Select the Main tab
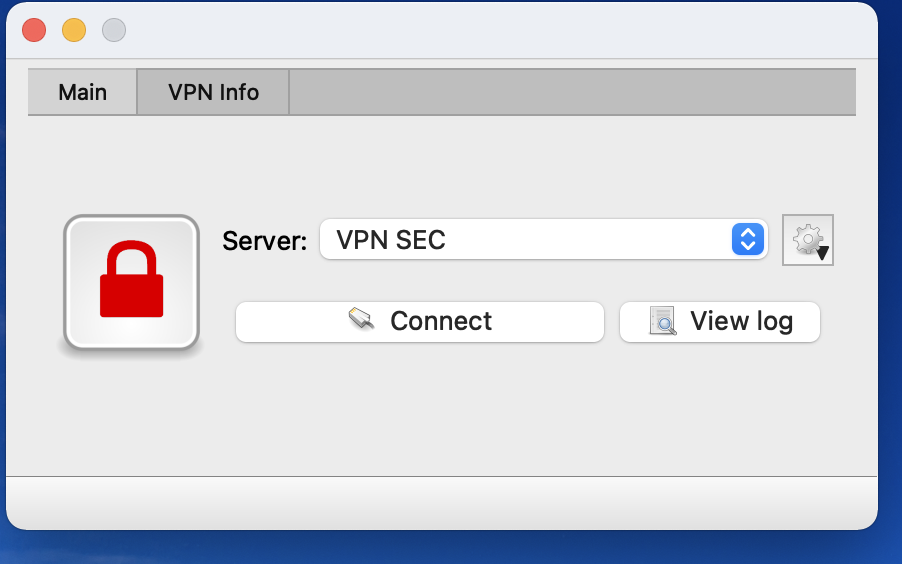Viewport: 902px width, 564px height. click(x=82, y=92)
